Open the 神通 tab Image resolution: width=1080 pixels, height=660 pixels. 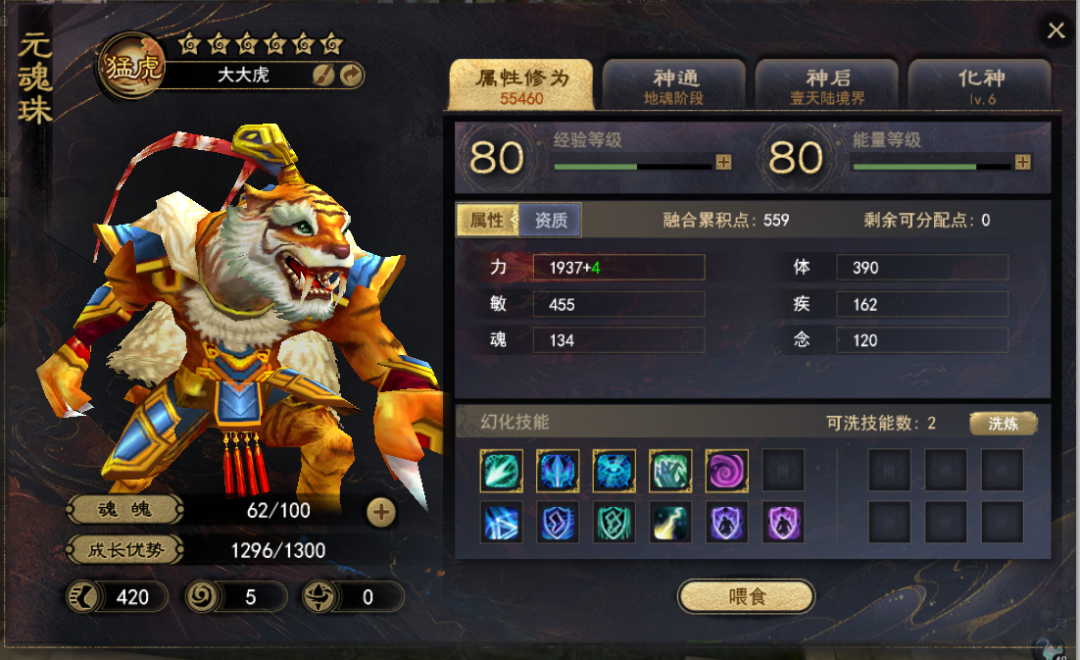point(674,85)
